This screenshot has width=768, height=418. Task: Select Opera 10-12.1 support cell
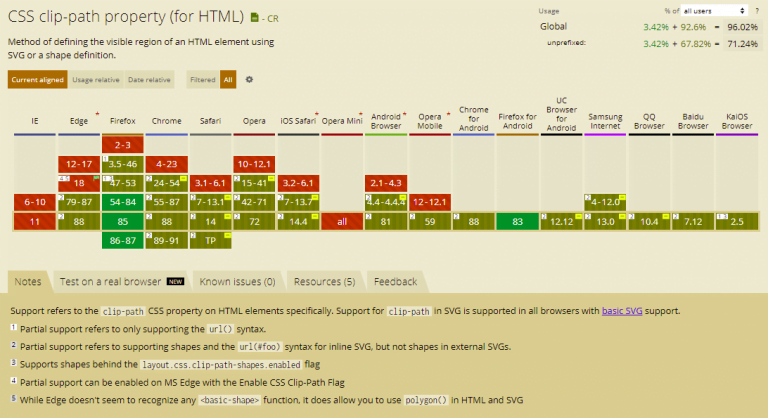point(254,164)
